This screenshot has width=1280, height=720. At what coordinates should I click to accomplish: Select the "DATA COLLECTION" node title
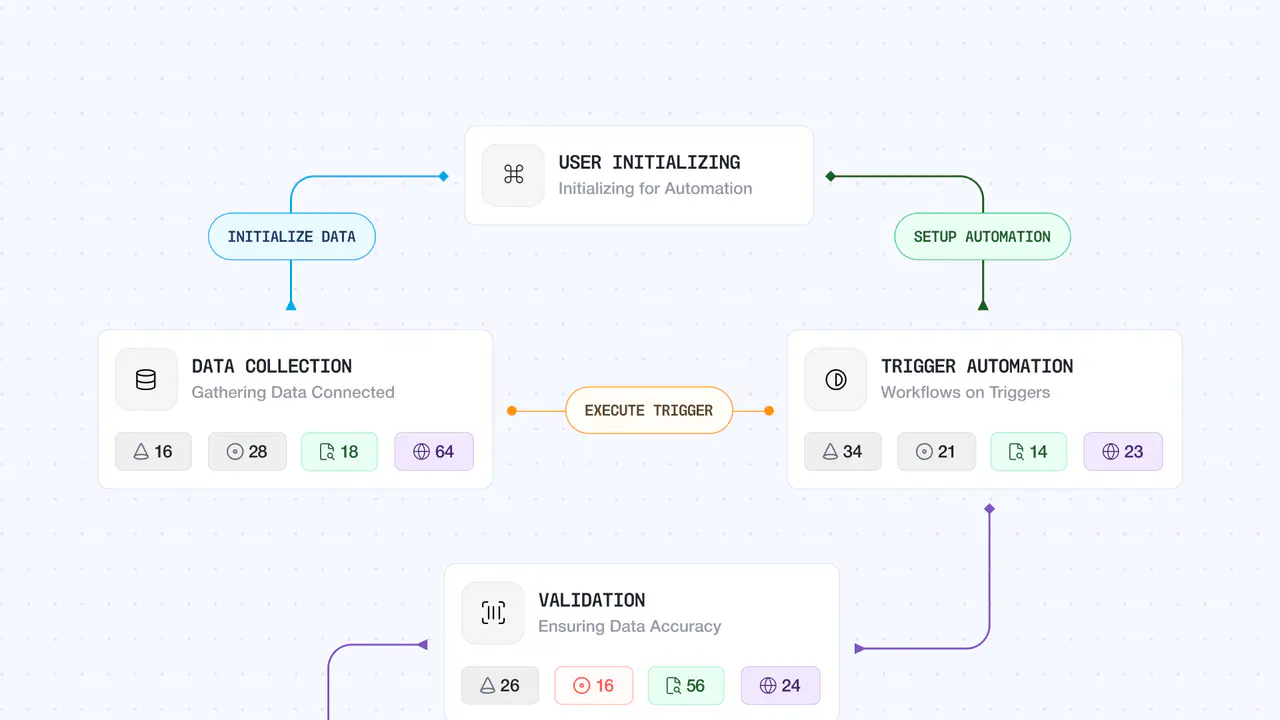(272, 366)
